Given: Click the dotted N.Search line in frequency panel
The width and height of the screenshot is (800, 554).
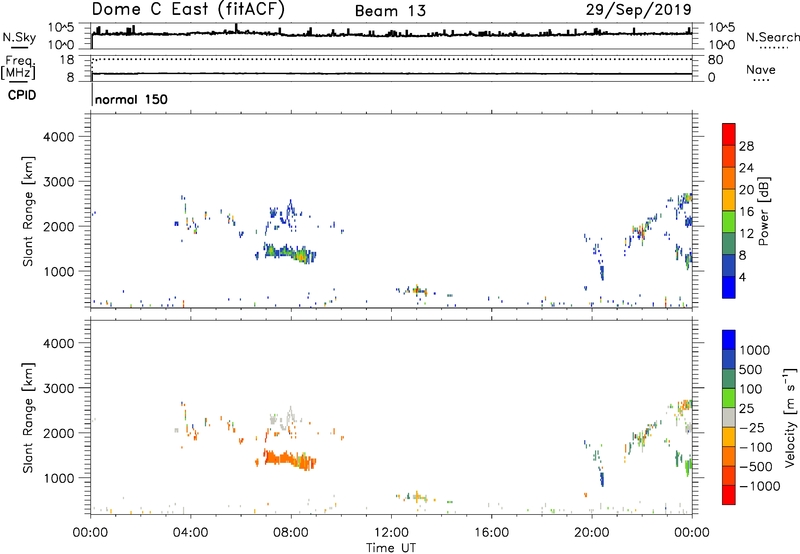Looking at the screenshot, I should pos(392,59).
